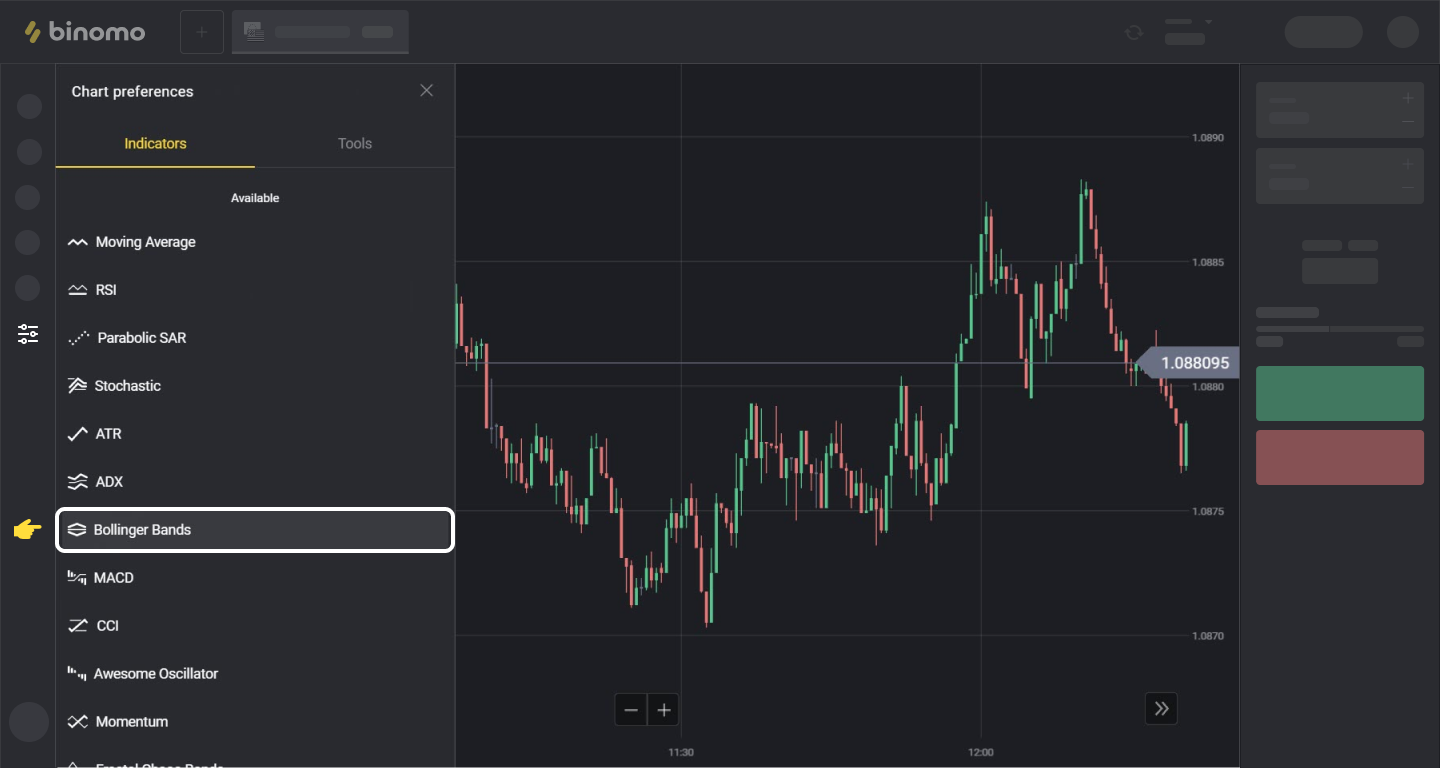Enable the Stochastic indicator
Screen dimensions: 1440x768
click(255, 386)
